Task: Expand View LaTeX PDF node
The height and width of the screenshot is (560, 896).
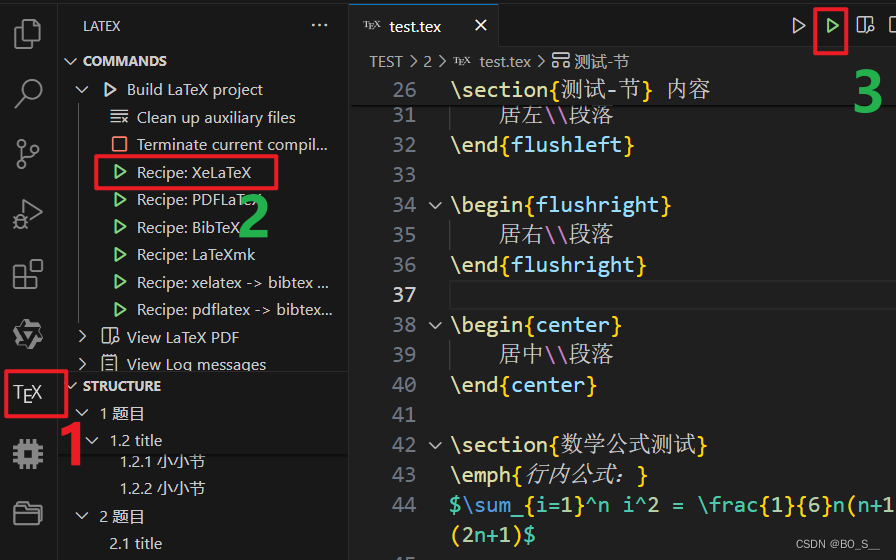Action: (x=83, y=337)
